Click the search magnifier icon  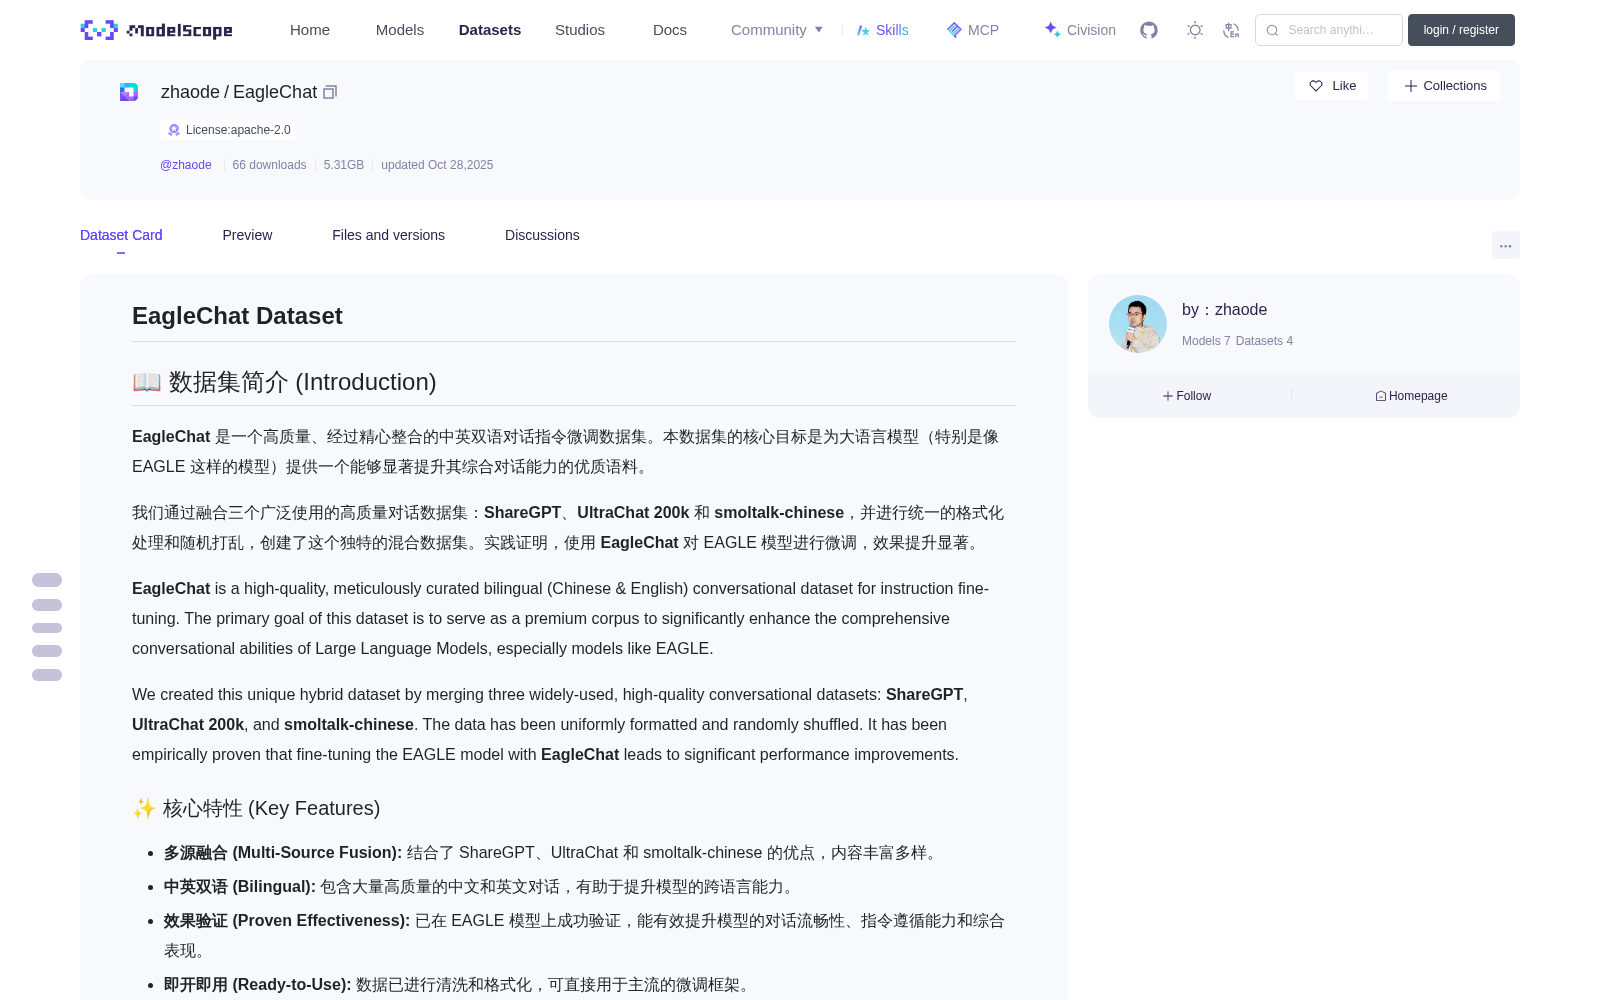(1272, 30)
